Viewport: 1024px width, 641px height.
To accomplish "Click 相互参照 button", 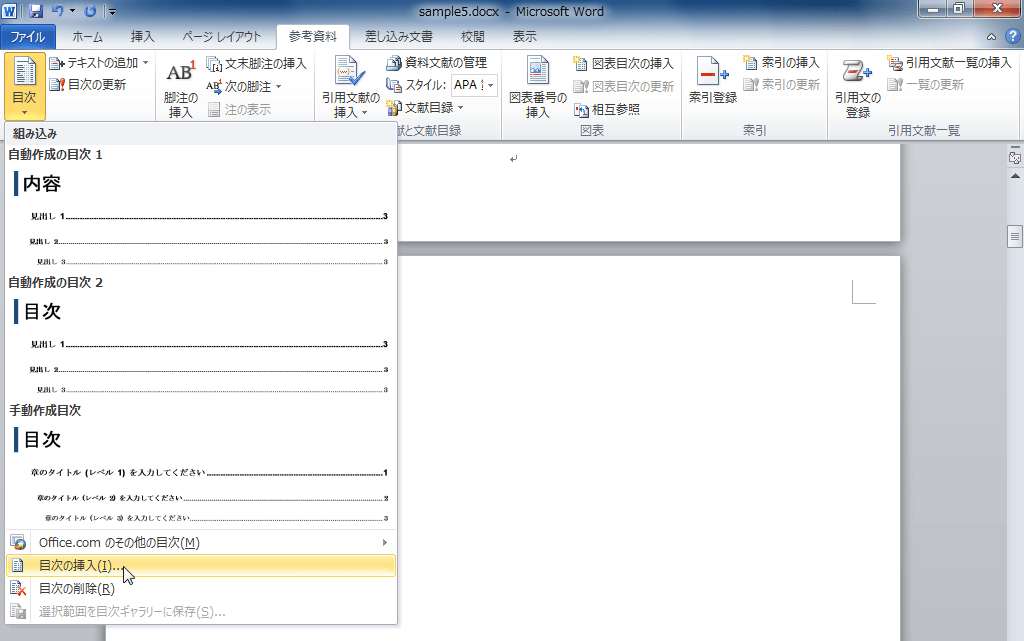I will pos(607,109).
